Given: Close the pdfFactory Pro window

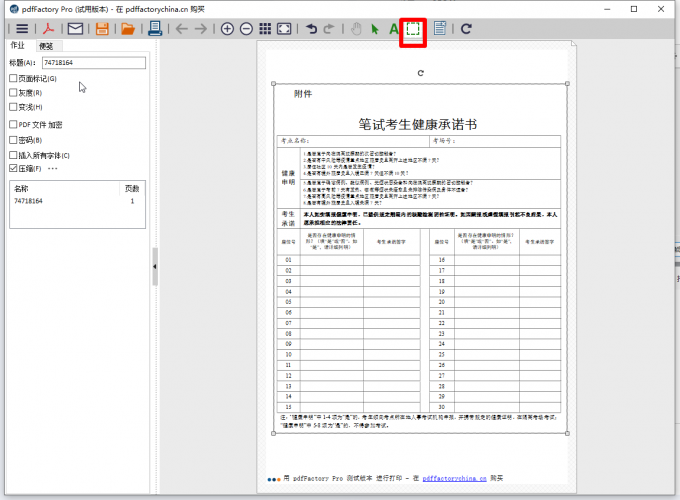Looking at the screenshot, I should tap(661, 9).
